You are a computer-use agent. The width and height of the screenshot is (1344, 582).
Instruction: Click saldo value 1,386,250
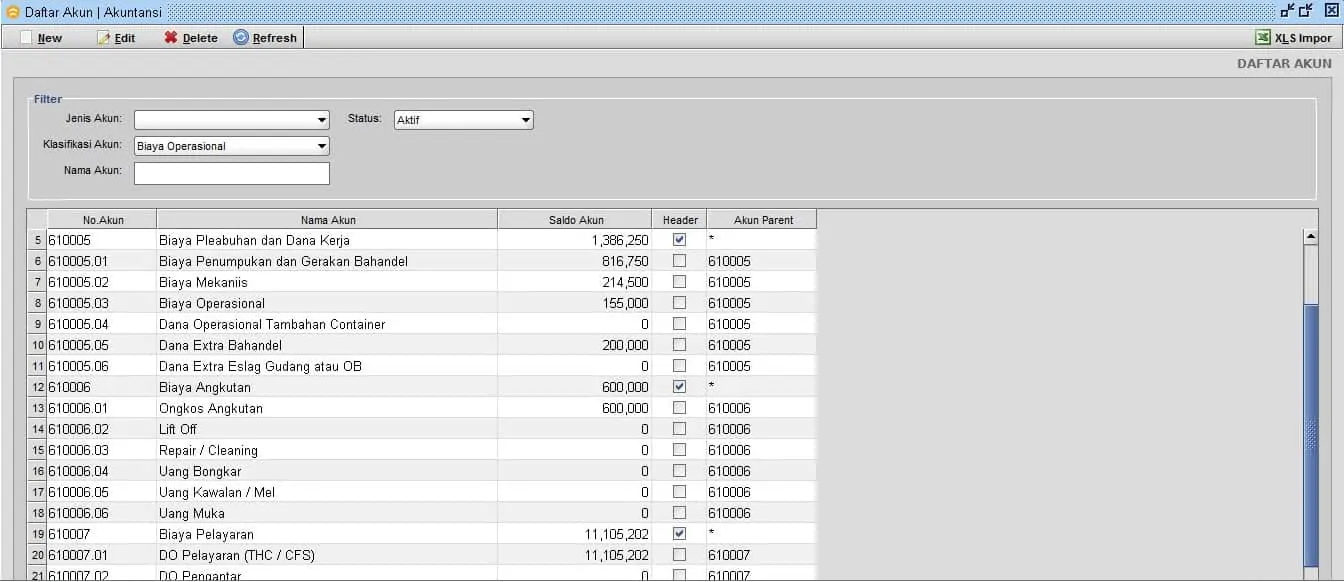tap(620, 240)
